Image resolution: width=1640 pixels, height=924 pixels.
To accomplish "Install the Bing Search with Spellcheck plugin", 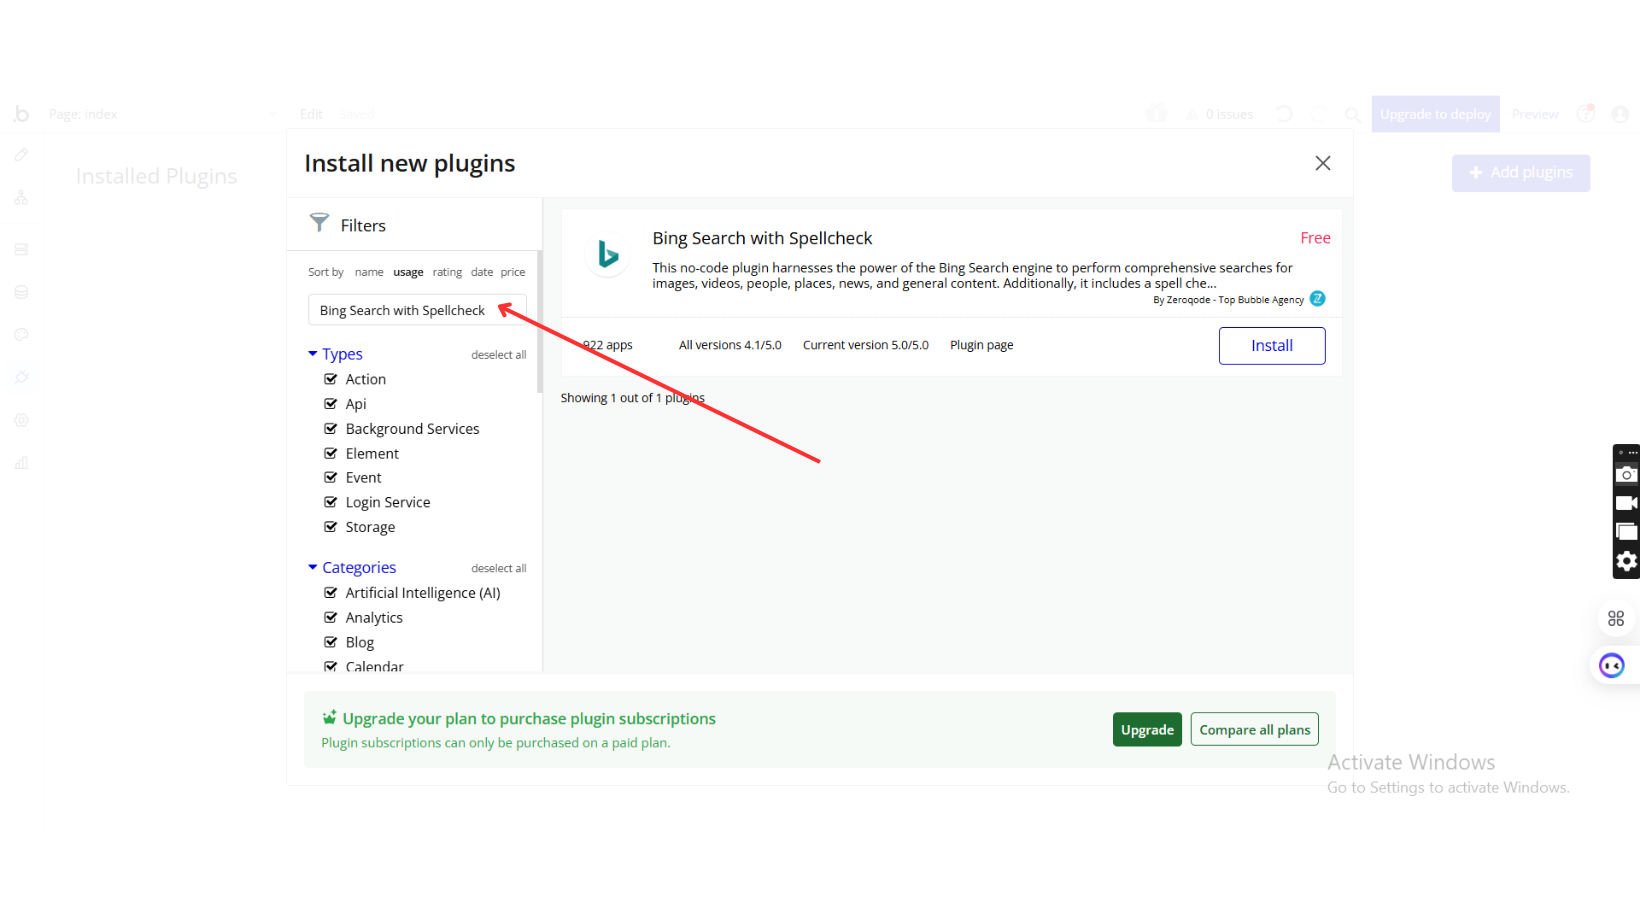I will point(1271,346).
